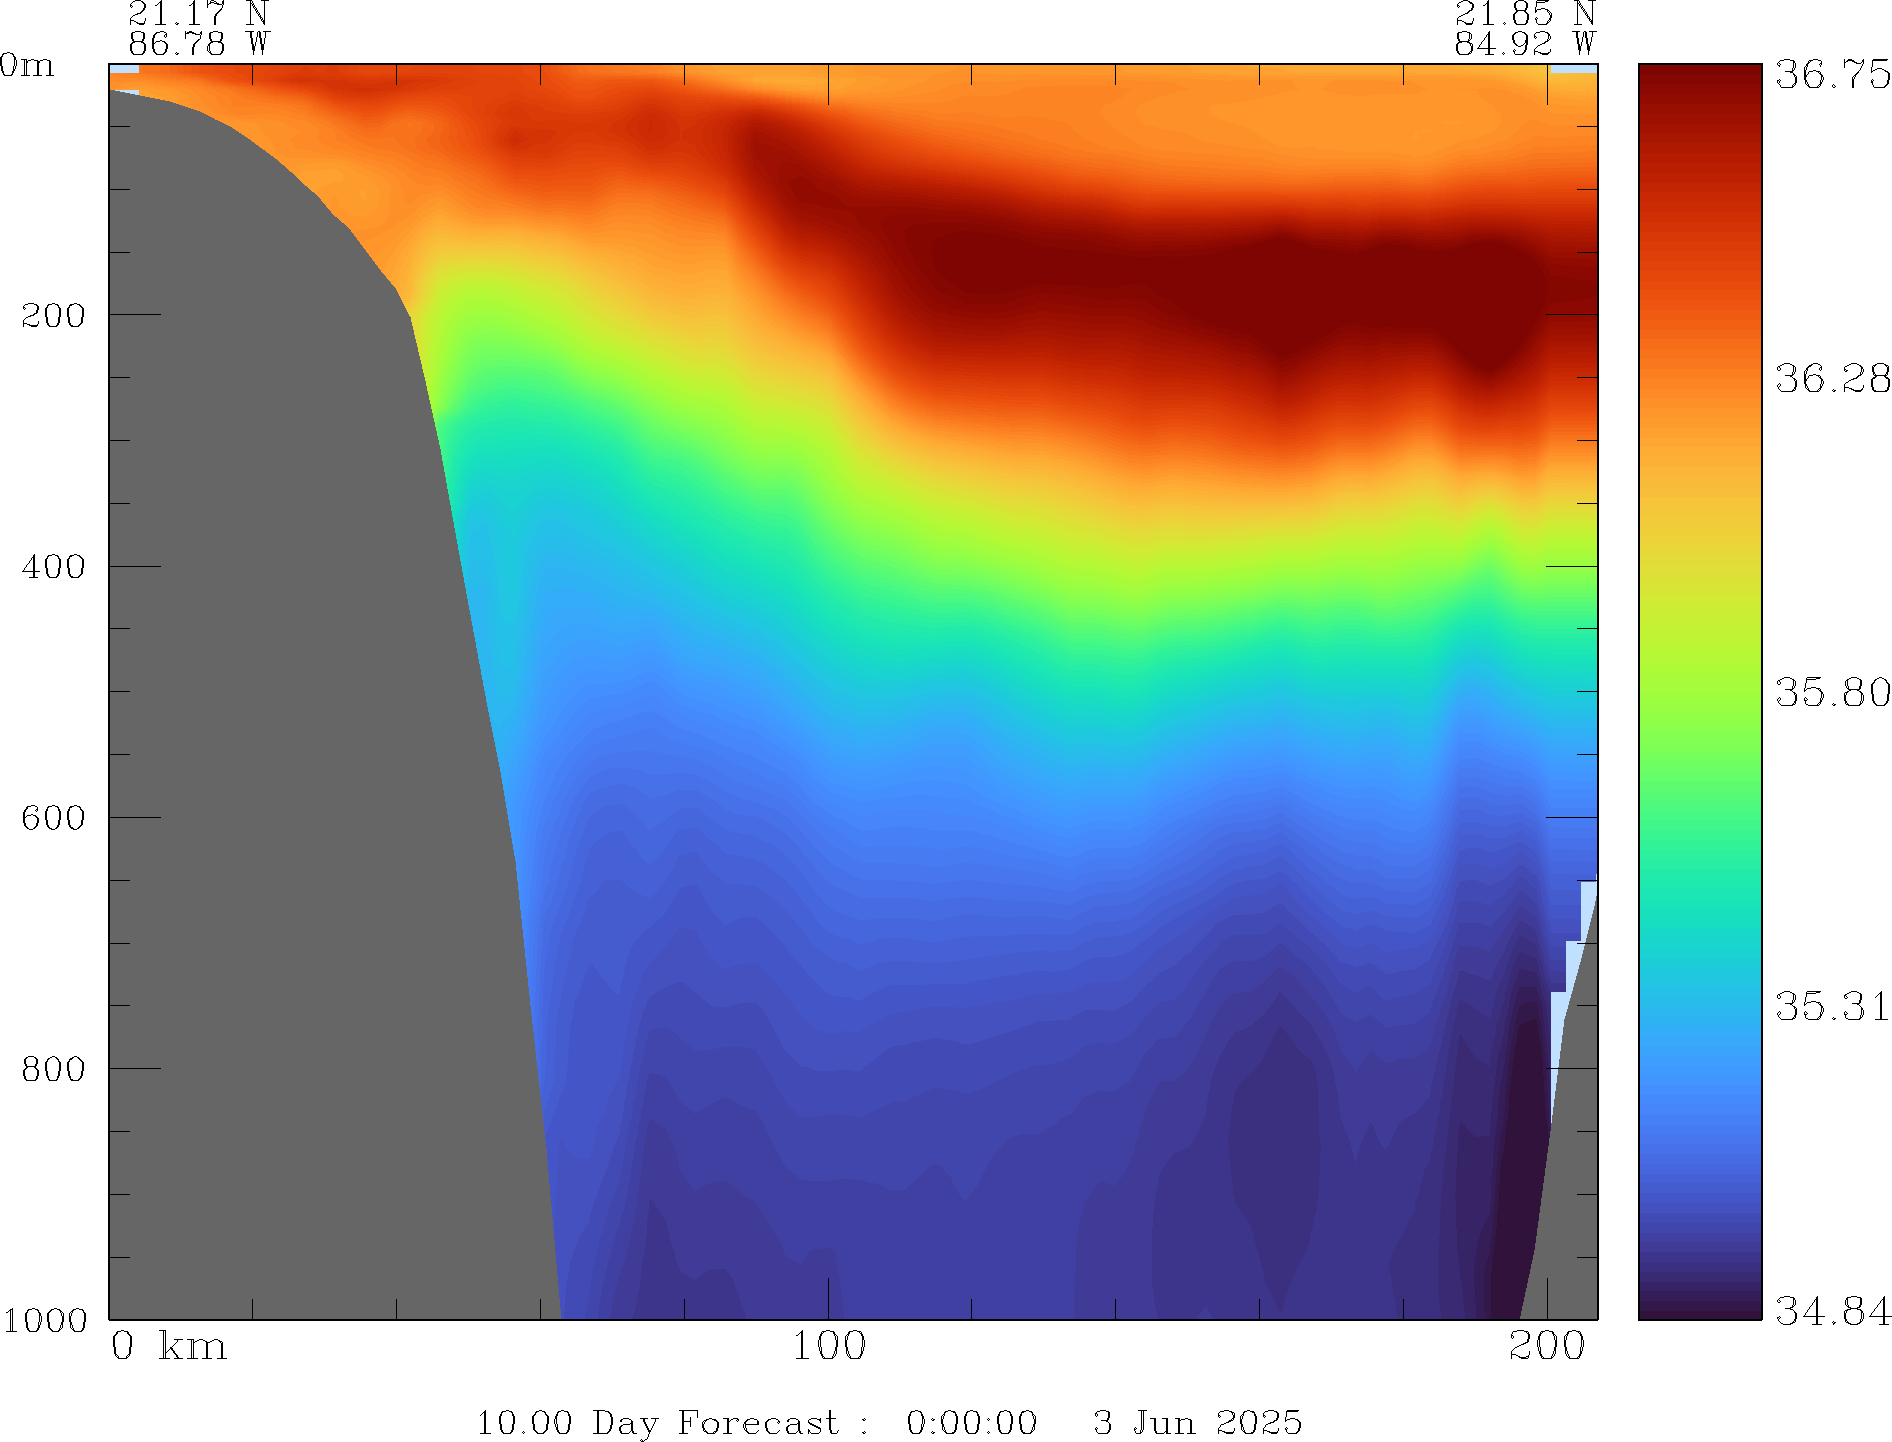
Task: Select the 100 distance axis label
Action: tap(828, 1346)
